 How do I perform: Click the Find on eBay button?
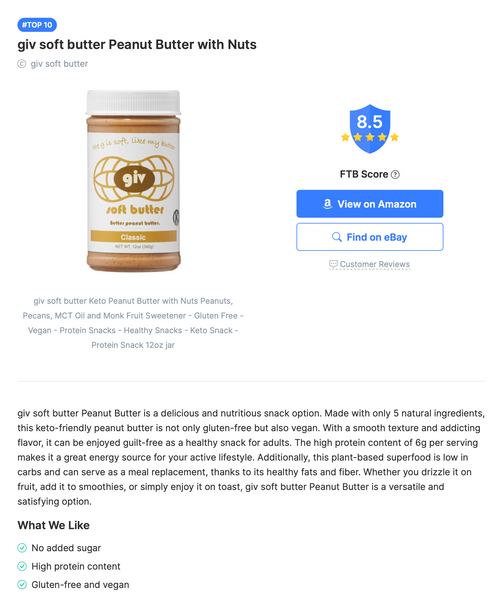click(370, 237)
